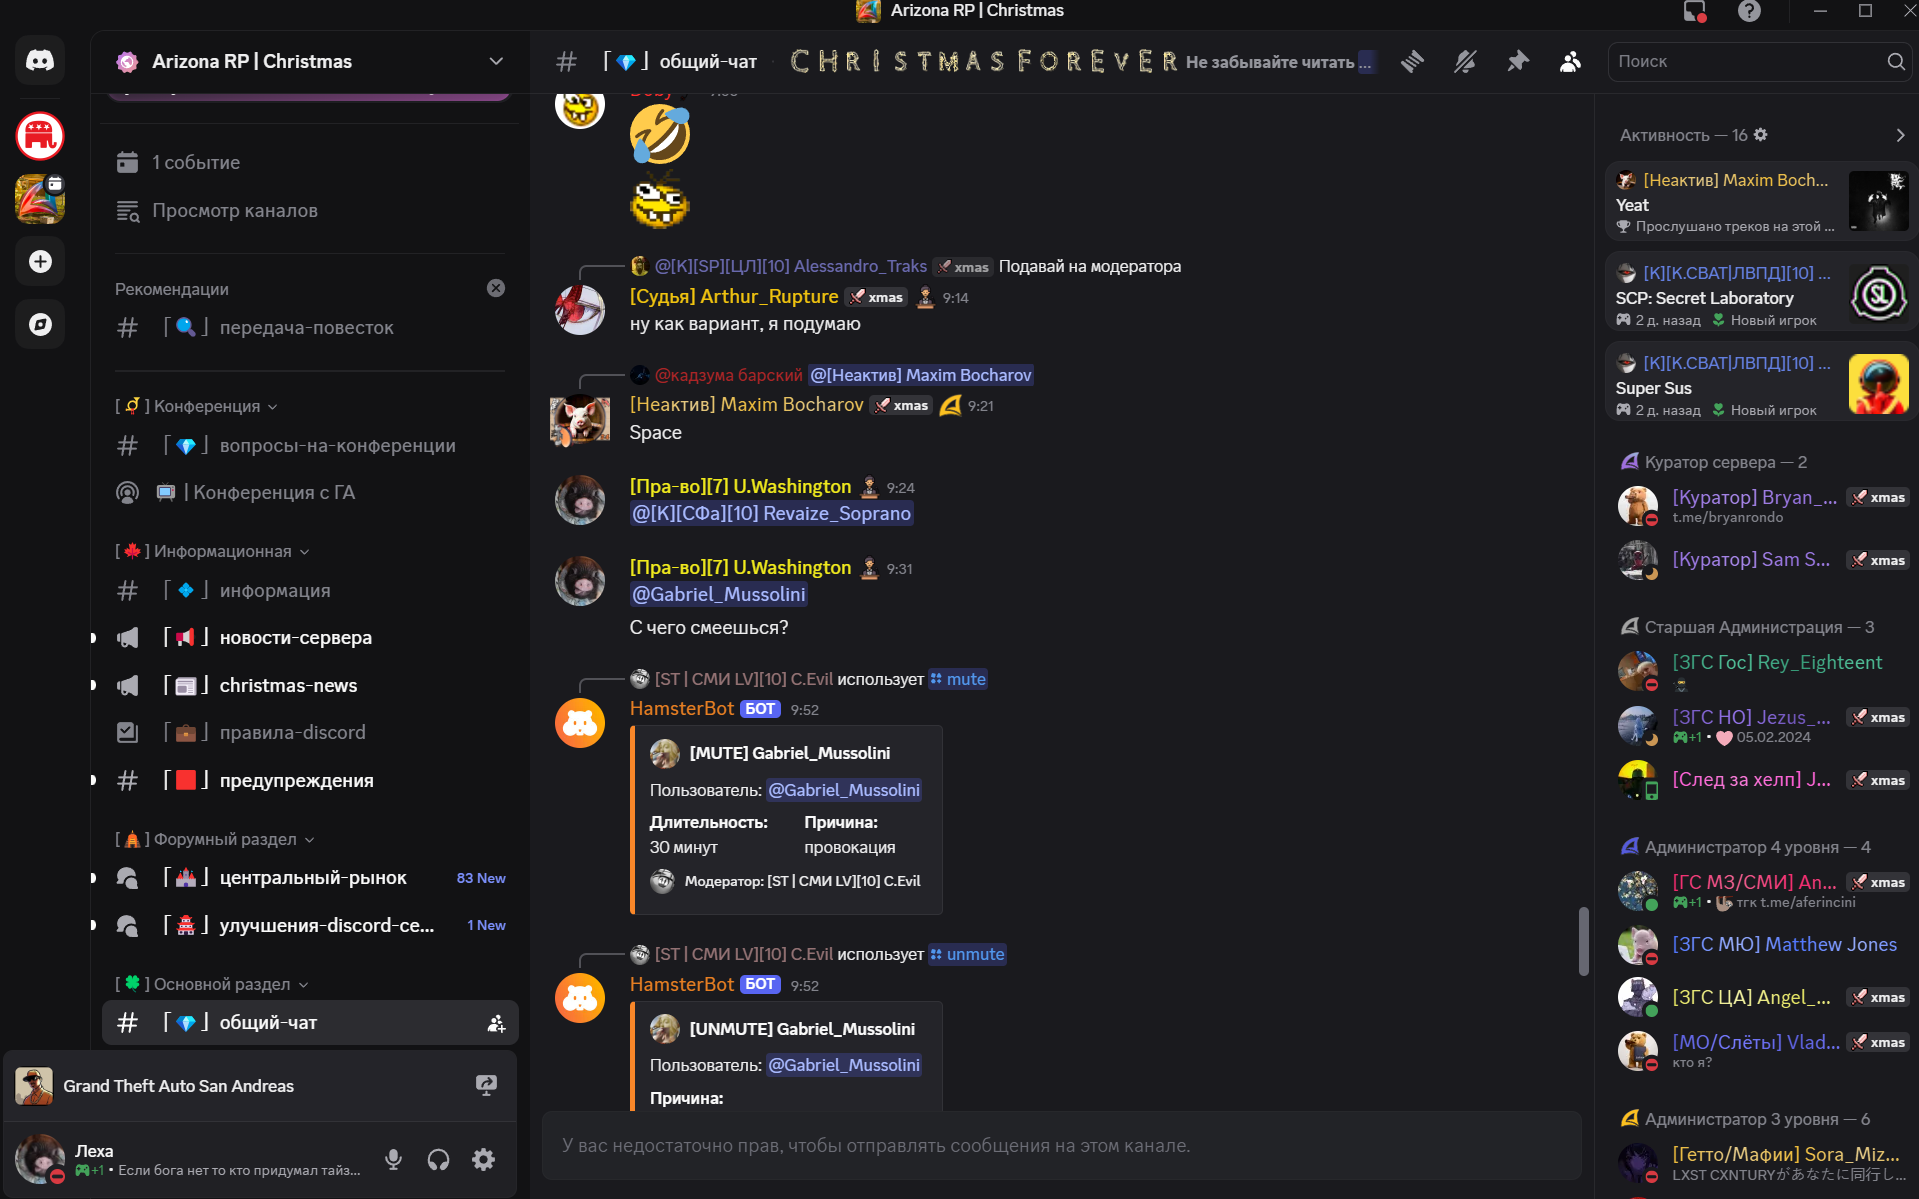Click invite people icon on общий-чат channel
Screen dimensions: 1919x1199
tap(495, 1023)
